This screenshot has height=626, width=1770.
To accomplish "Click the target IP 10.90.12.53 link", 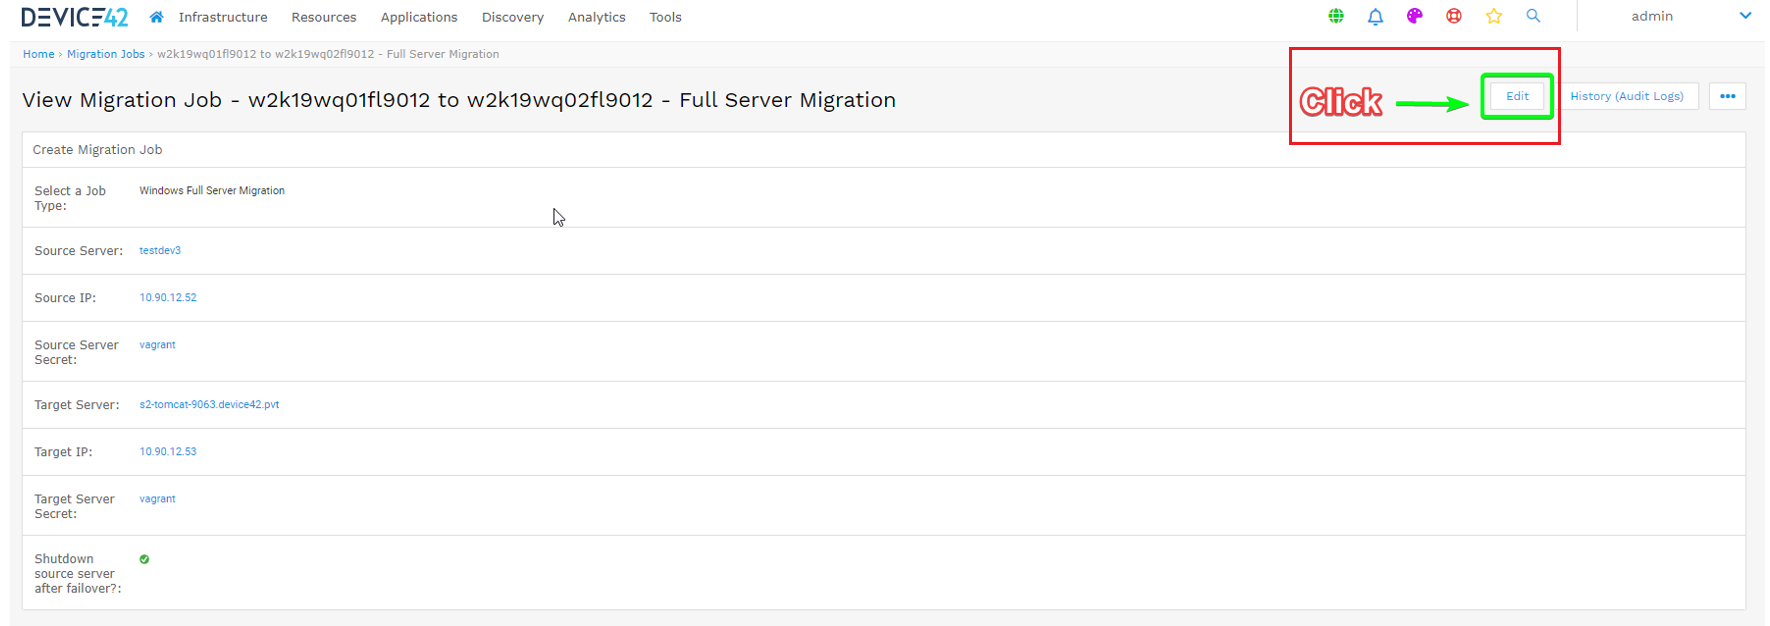I will (x=168, y=451).
